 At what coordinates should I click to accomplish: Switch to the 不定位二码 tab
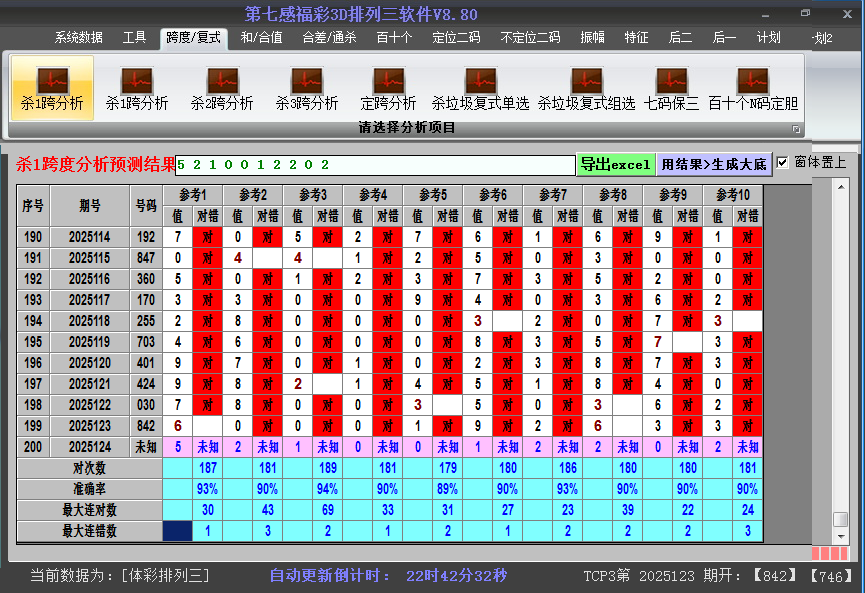pos(530,38)
